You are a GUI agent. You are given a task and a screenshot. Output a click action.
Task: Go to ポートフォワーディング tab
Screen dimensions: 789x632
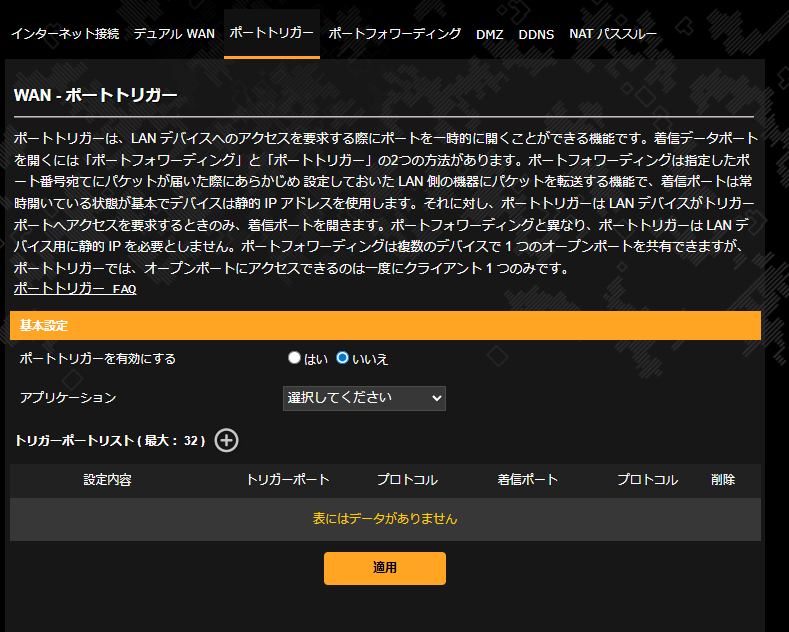[394, 34]
